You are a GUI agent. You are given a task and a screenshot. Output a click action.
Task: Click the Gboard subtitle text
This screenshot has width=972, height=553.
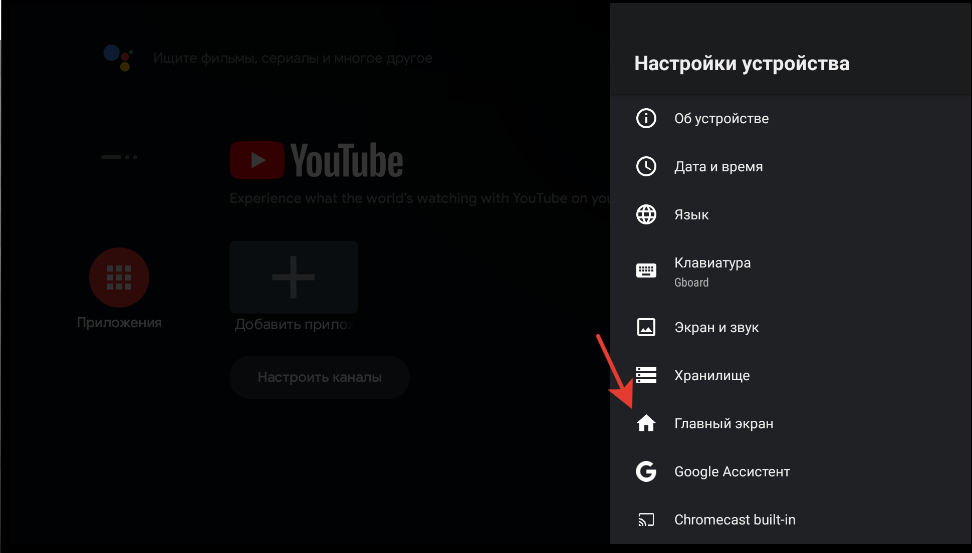tap(691, 283)
